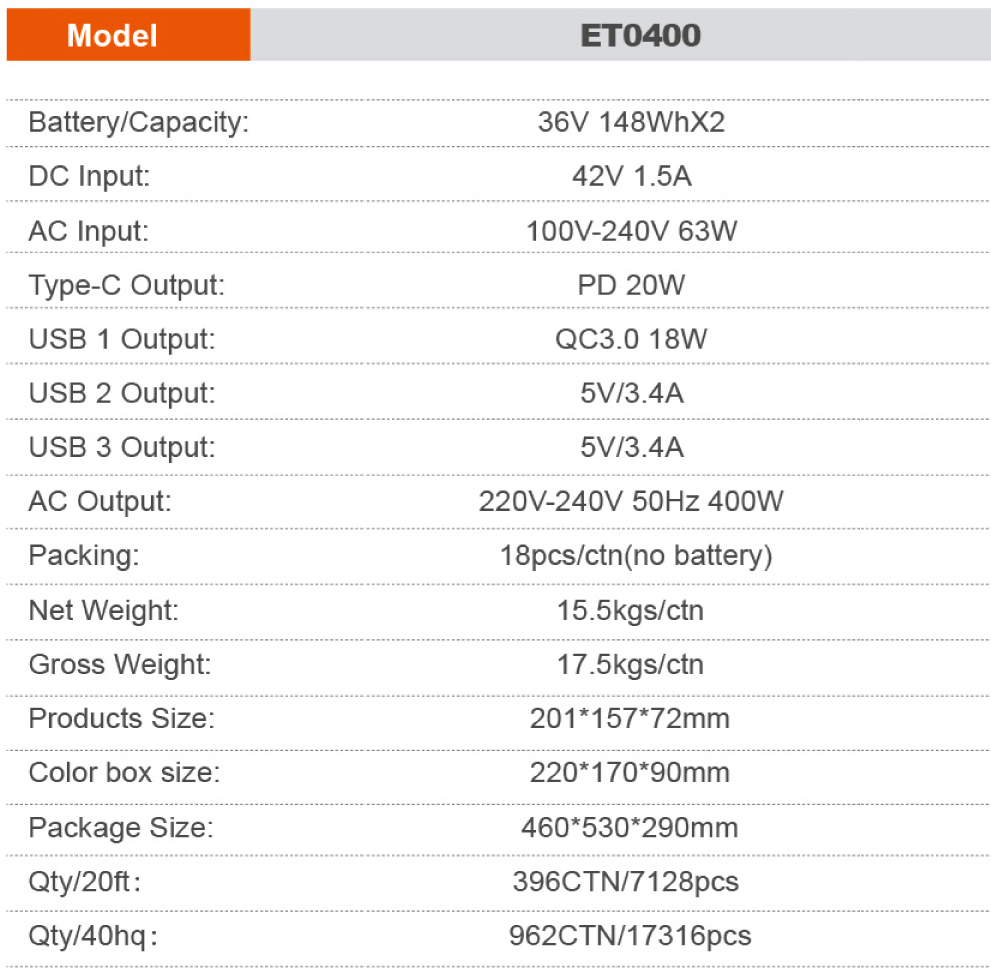Click the 100V-240V 63W value
This screenshot has height=975, width=991.
[x=631, y=231]
